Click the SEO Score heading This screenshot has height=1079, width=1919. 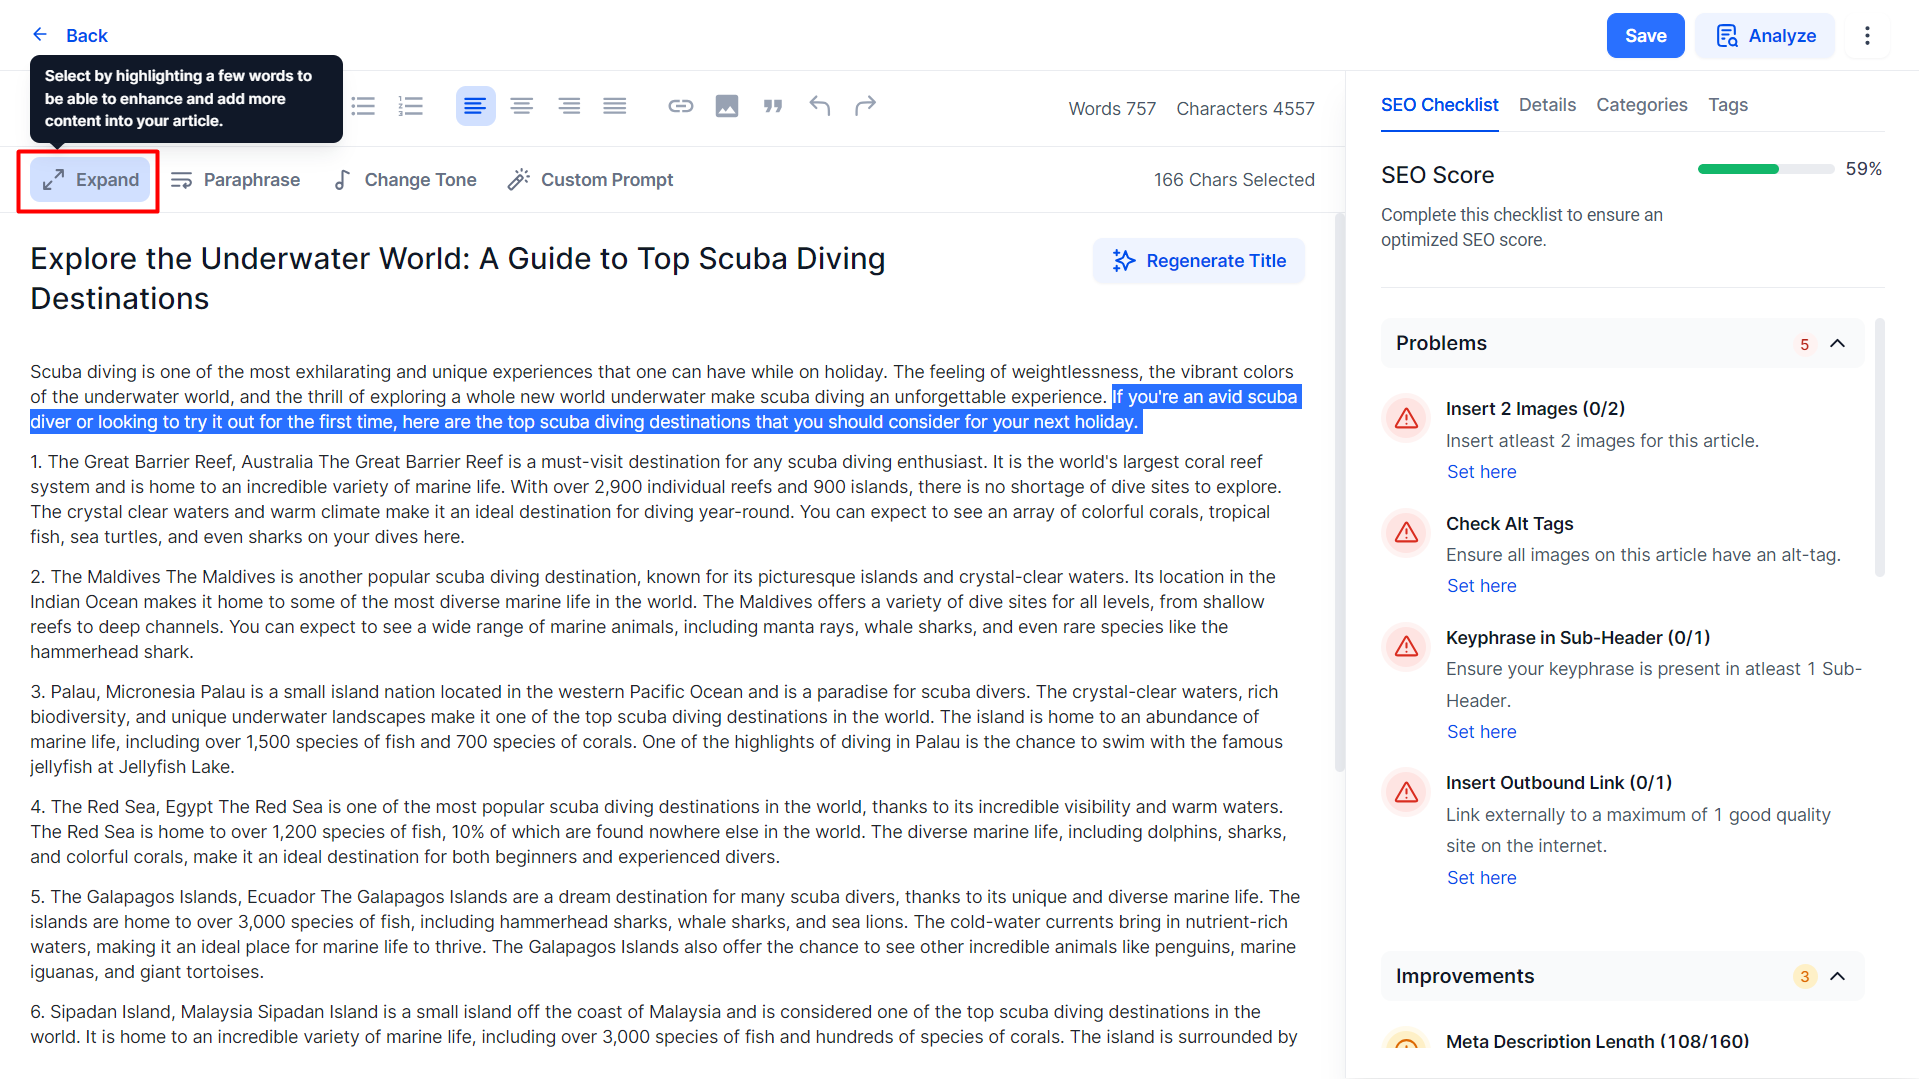tap(1437, 175)
